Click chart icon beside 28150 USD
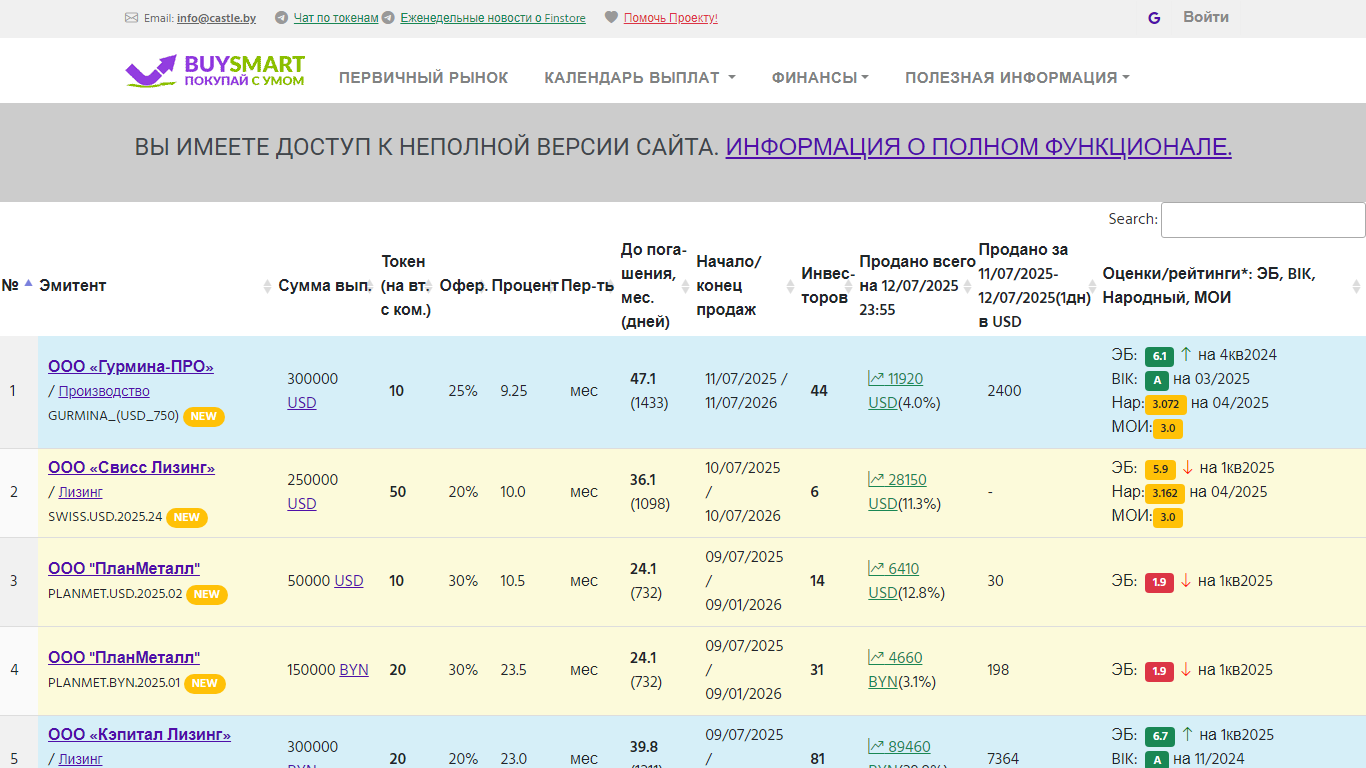This screenshot has height=768, width=1366. click(x=876, y=479)
